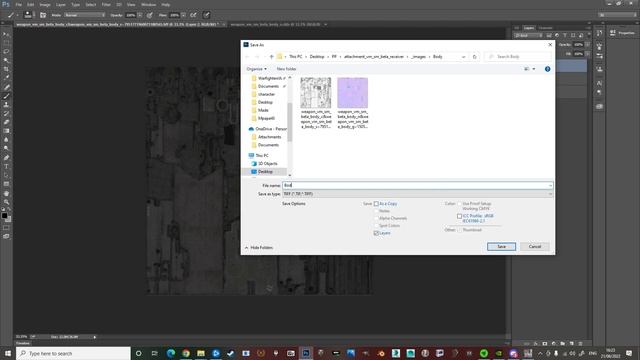
Task: Select the Crop tool
Action: tap(6, 69)
